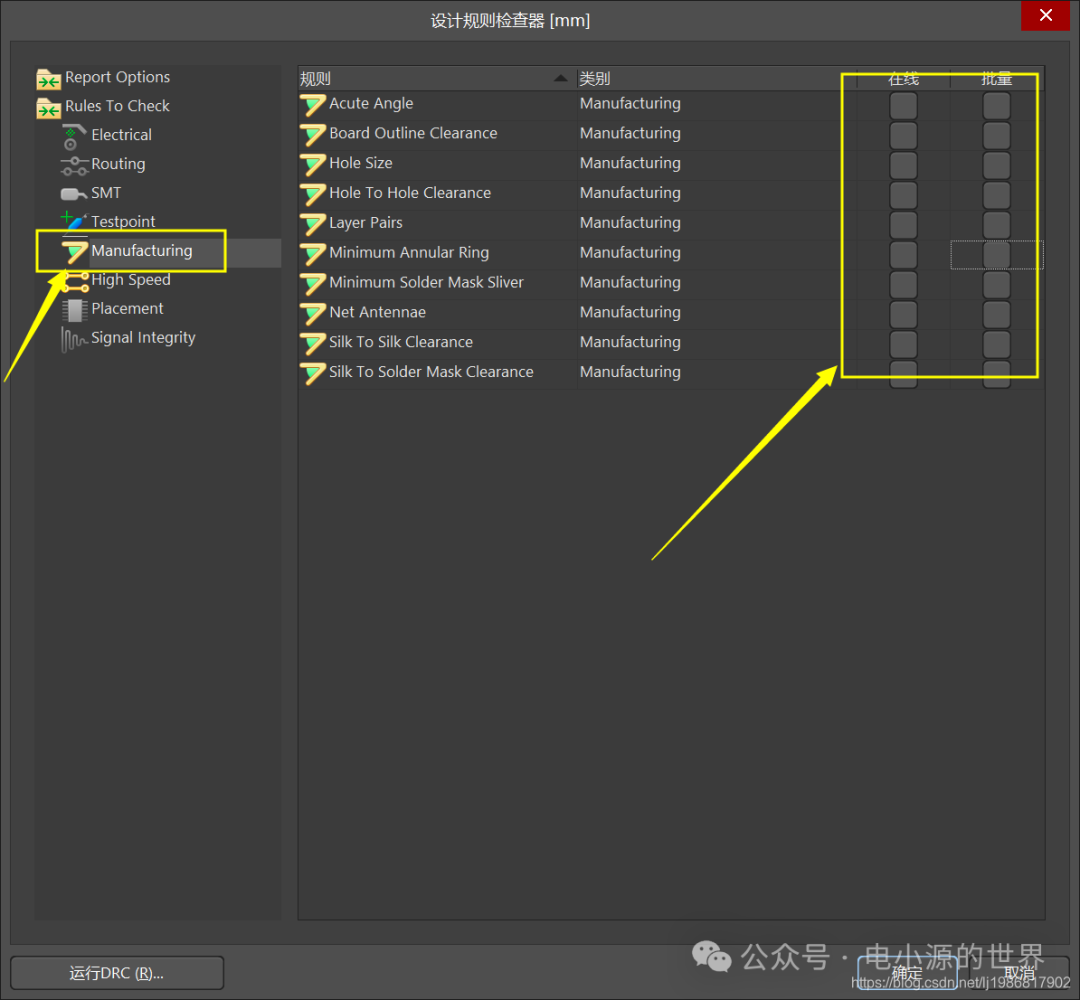Viewport: 1080px width, 1000px height.
Task: Click the Silk To Silk Clearance icon
Action: pyautogui.click(x=313, y=343)
